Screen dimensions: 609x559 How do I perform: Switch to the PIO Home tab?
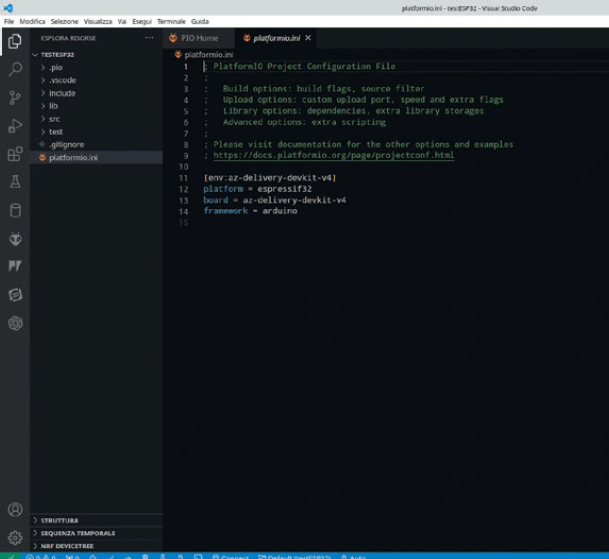(199, 38)
